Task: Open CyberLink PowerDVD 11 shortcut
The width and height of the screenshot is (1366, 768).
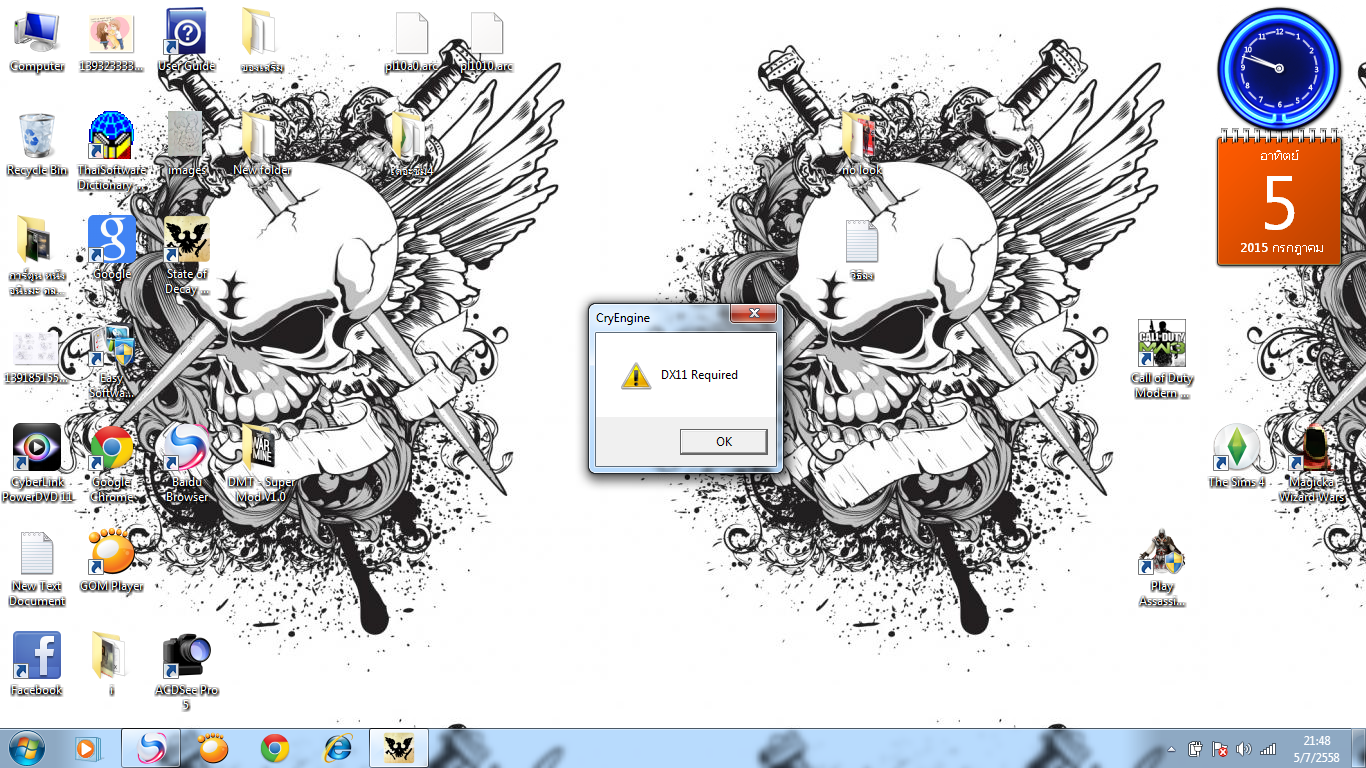Action: click(37, 448)
